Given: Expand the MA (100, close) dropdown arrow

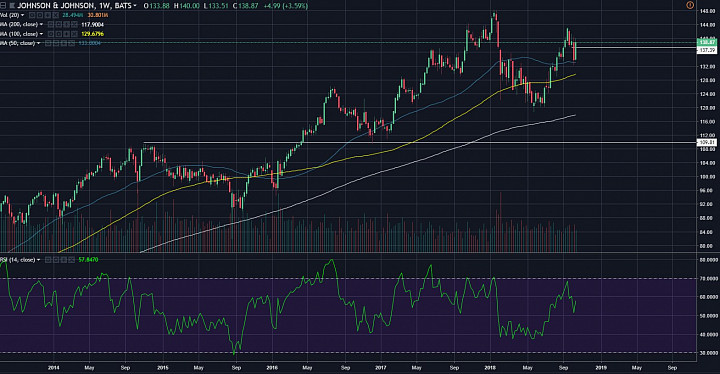Looking at the screenshot, I should (41, 34).
